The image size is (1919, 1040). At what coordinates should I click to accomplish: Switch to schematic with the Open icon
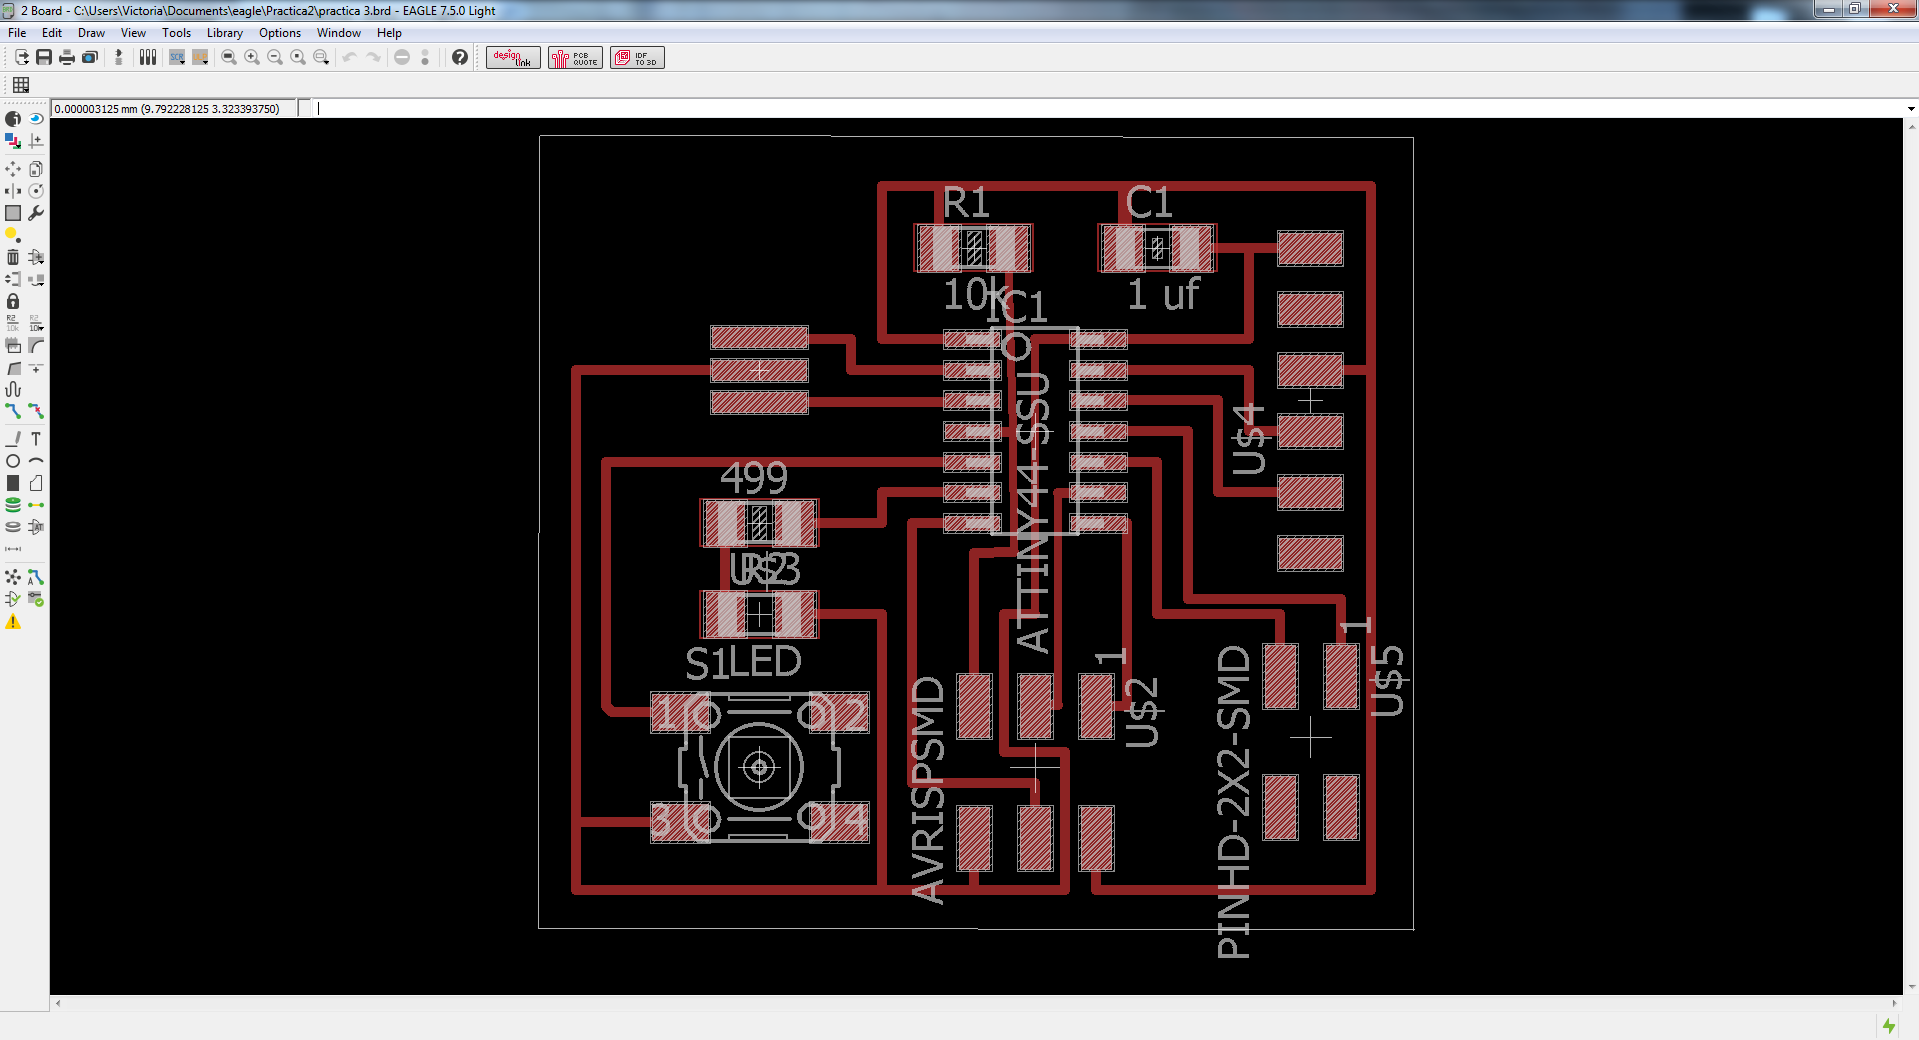tap(21, 57)
